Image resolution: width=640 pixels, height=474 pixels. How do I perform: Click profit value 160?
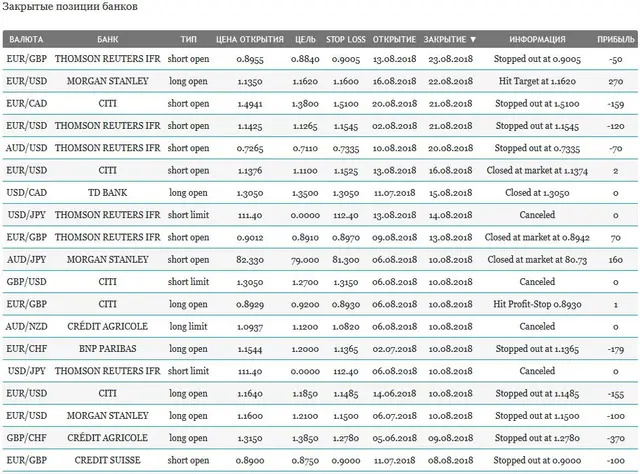616,260
